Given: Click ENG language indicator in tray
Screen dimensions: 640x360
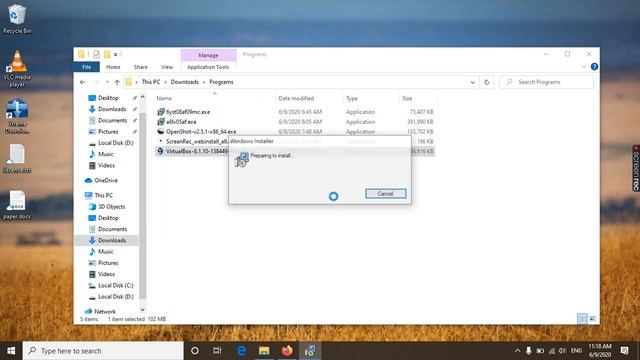Looking at the screenshot, I should pos(576,351).
